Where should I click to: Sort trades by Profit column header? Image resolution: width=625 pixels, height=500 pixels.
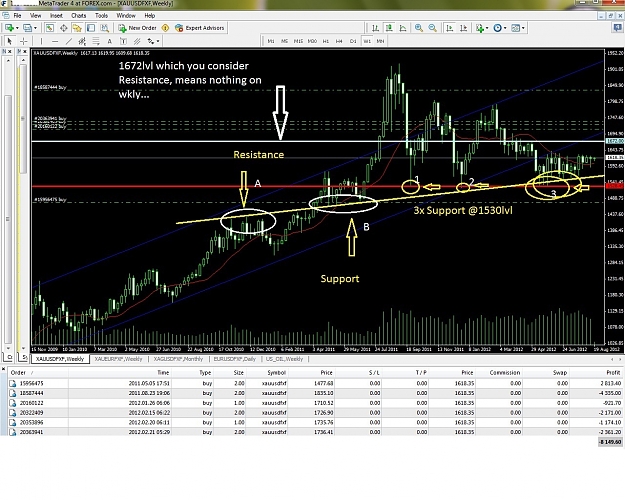pos(613,372)
